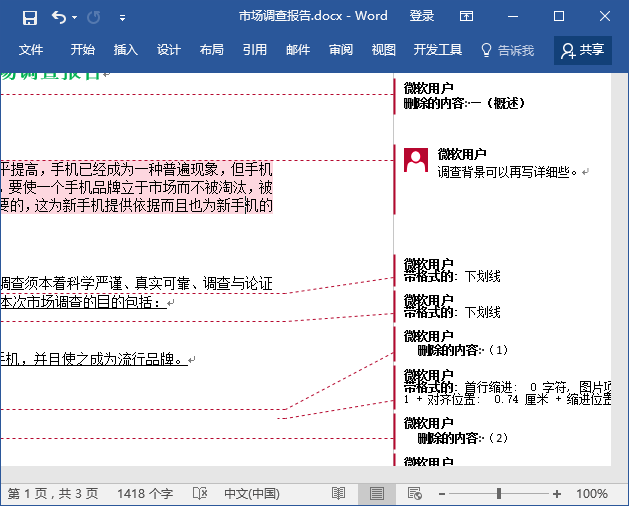Save the document with the floppy icon
The width and height of the screenshot is (629, 506).
click(x=30, y=17)
